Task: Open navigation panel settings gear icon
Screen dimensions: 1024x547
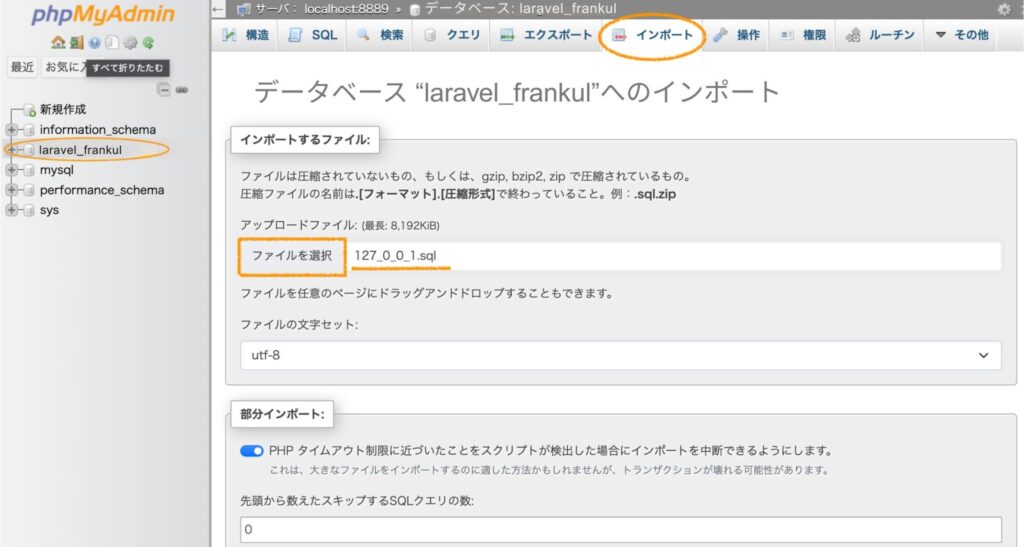Action: pyautogui.click(x=131, y=42)
